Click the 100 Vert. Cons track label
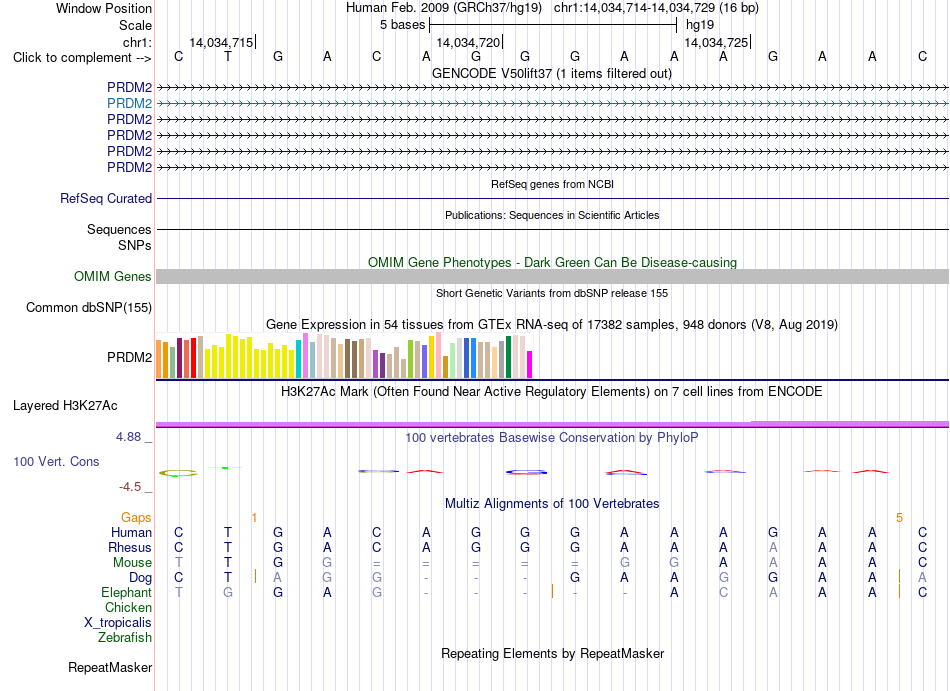Image resolution: width=950 pixels, height=691 pixels. [56, 461]
